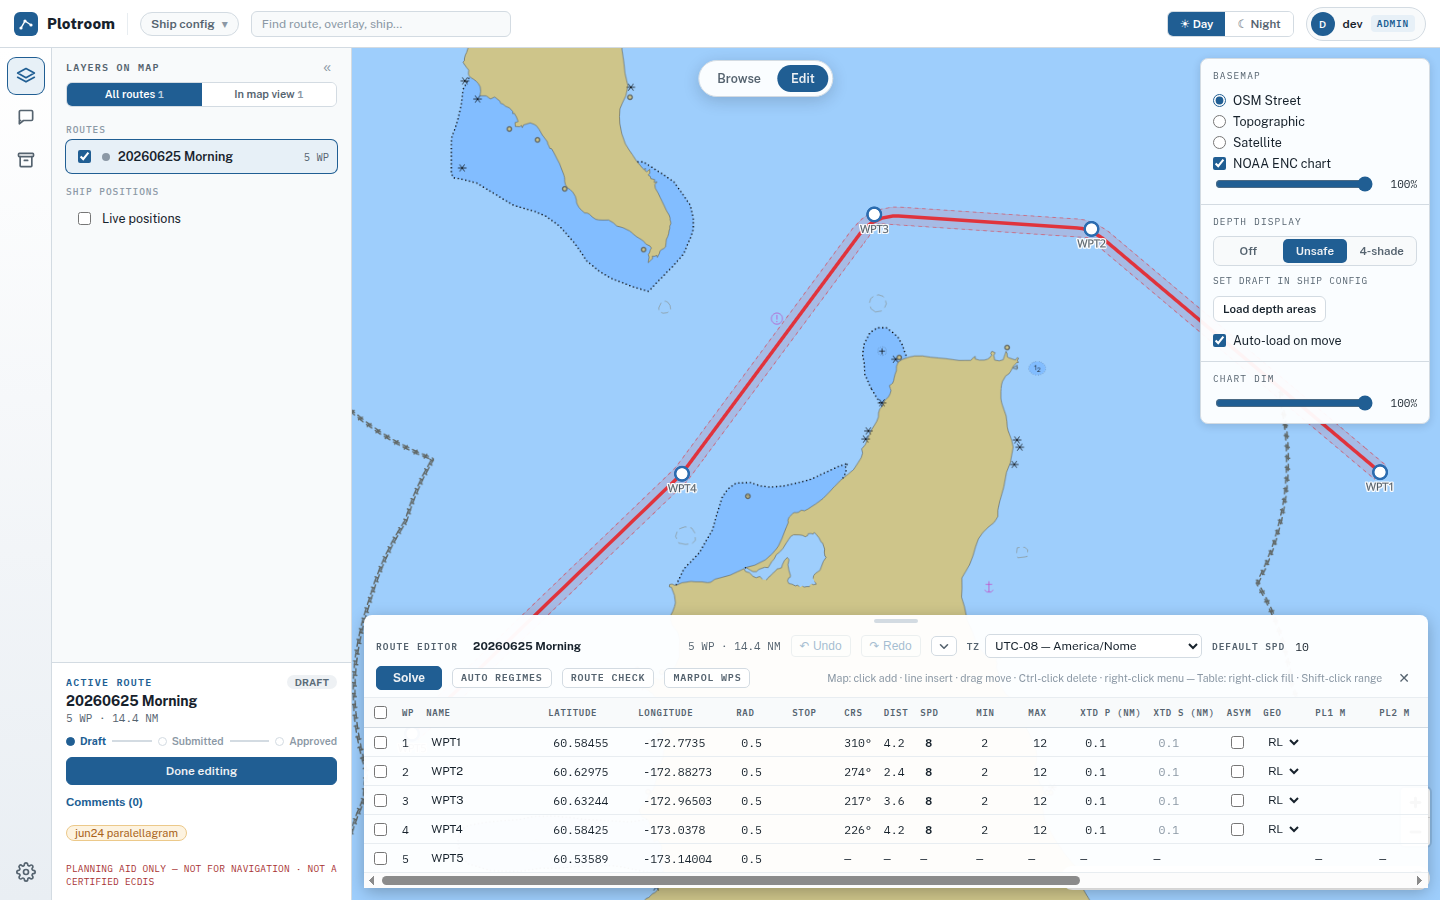This screenshot has width=1440, height=900.
Task: Click Auto Regimes button
Action: [x=501, y=678]
